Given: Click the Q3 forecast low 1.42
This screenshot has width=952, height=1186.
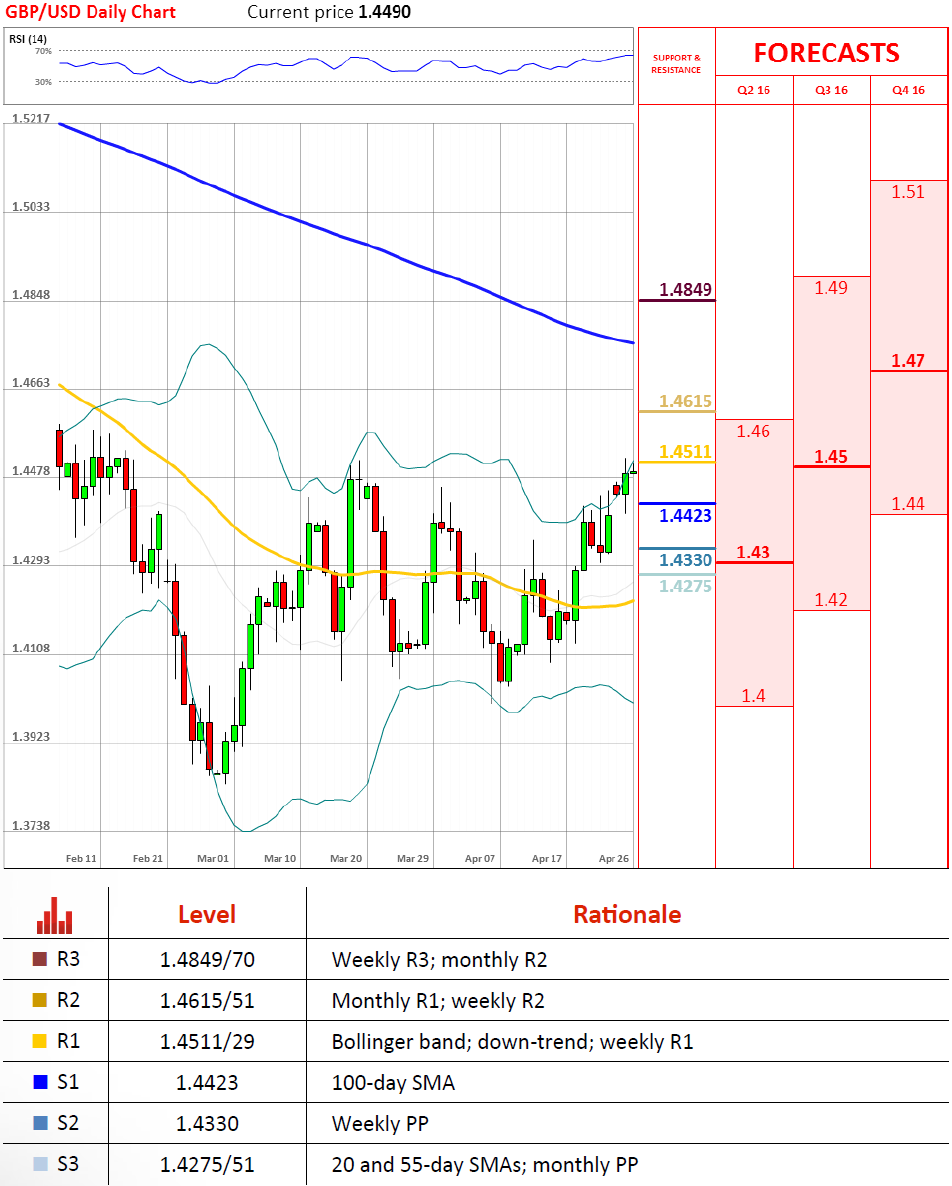Looking at the screenshot, I should tap(830, 600).
